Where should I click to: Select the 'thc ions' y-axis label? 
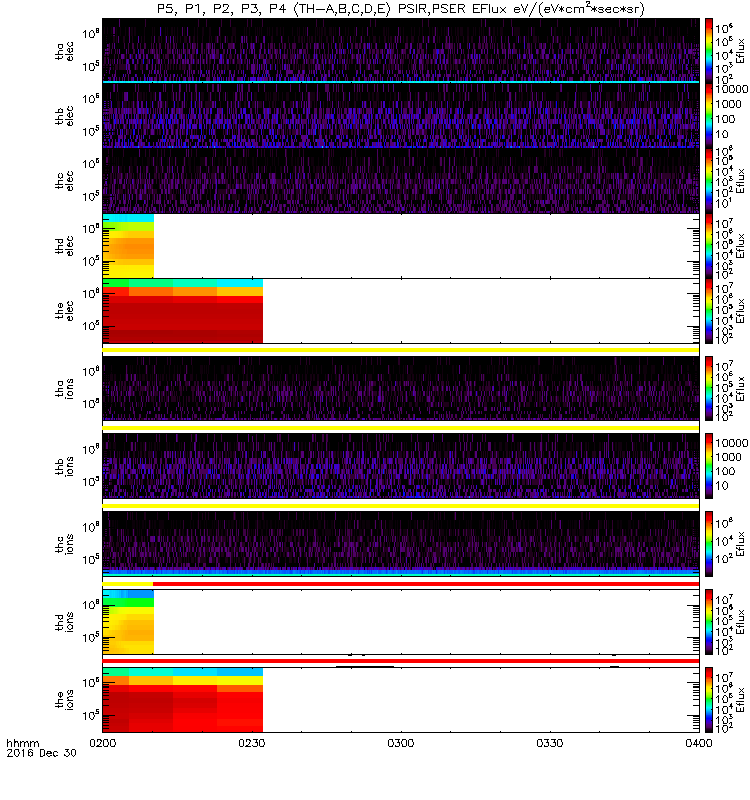point(65,544)
